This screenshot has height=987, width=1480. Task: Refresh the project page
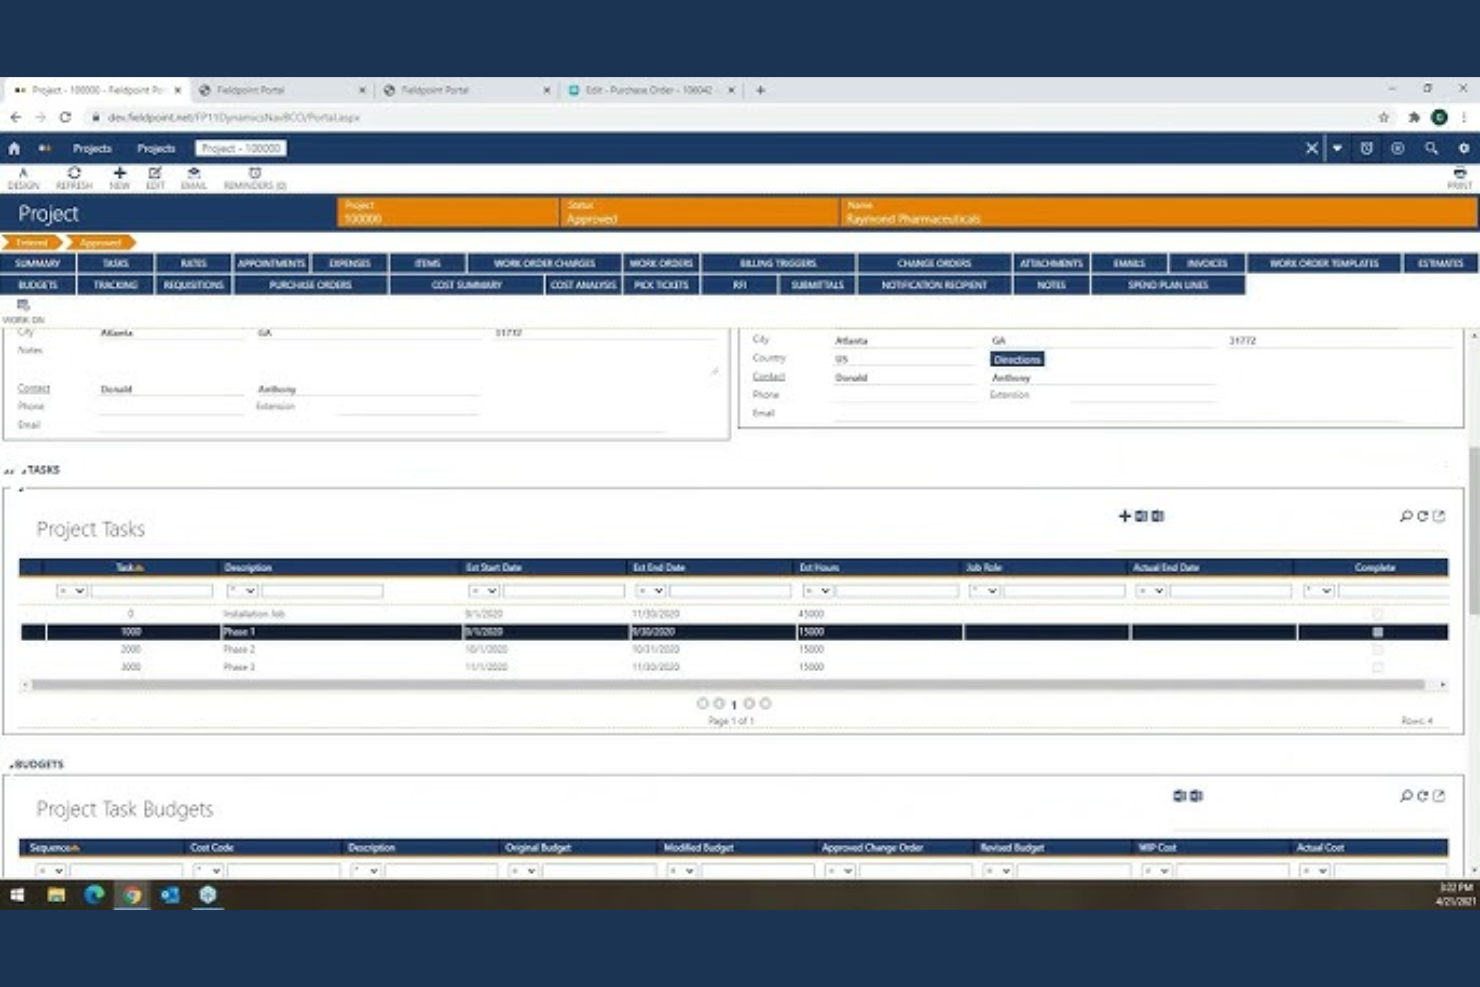[x=74, y=178]
